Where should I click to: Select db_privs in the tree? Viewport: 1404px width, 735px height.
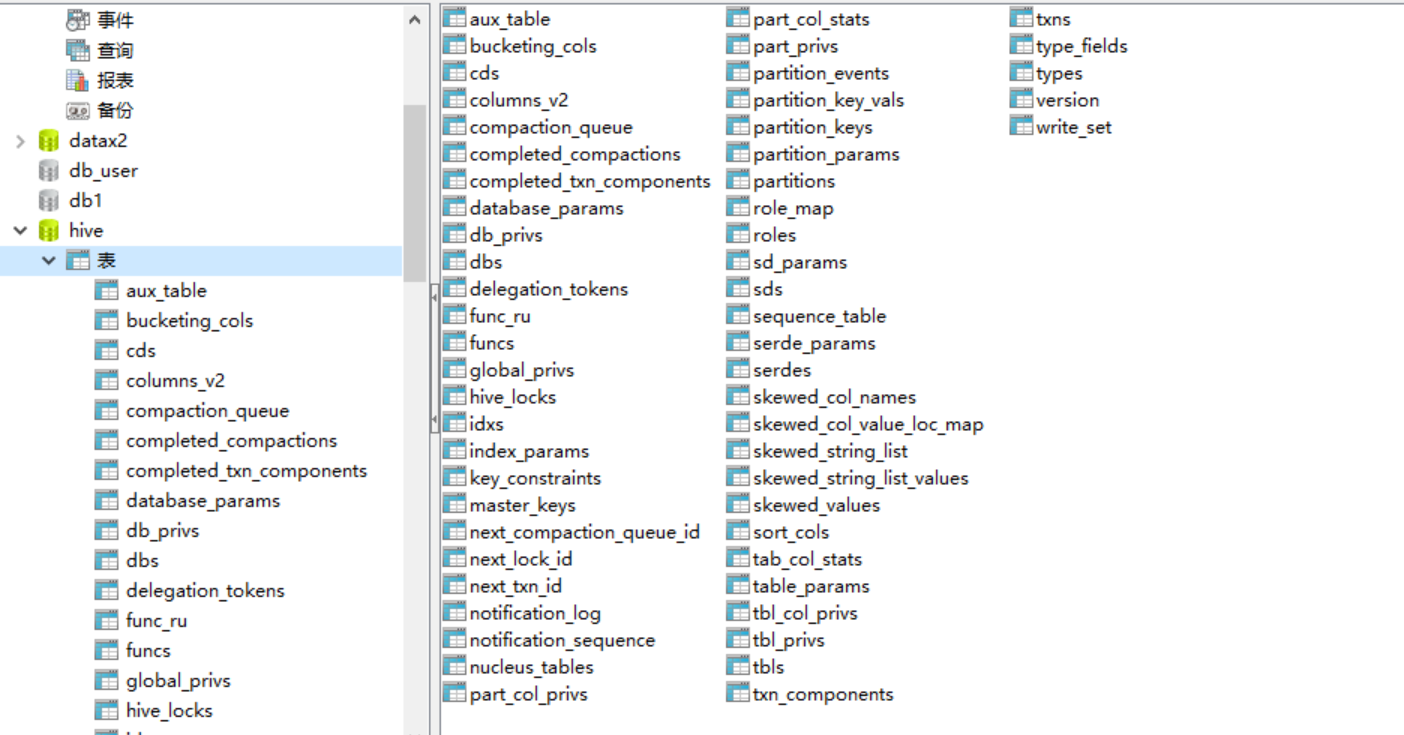click(x=162, y=531)
